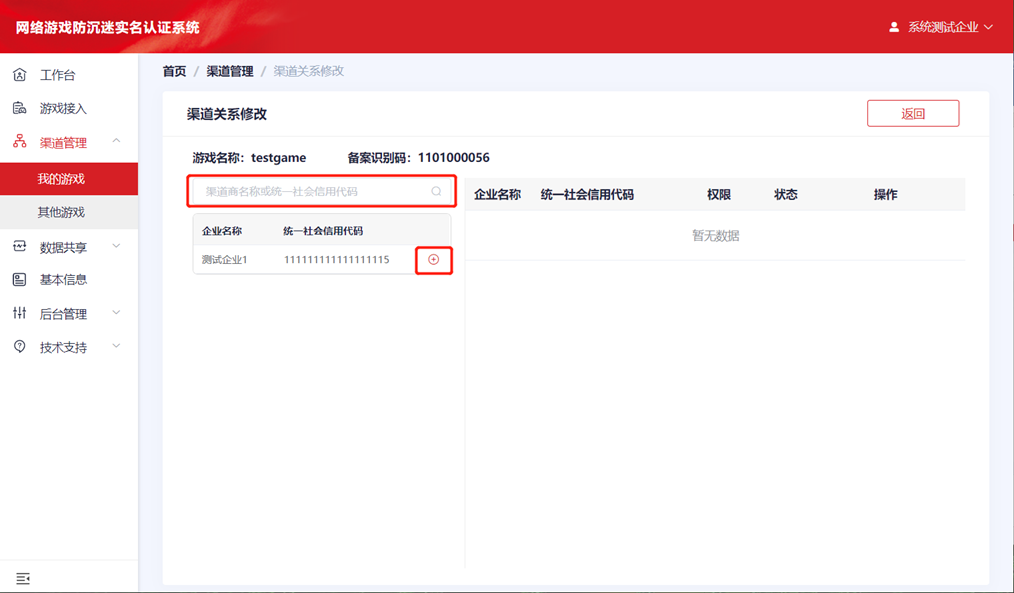The width and height of the screenshot is (1014, 593).
Task: Click the 游戏接入 sidebar icon
Action: [x=19, y=108]
